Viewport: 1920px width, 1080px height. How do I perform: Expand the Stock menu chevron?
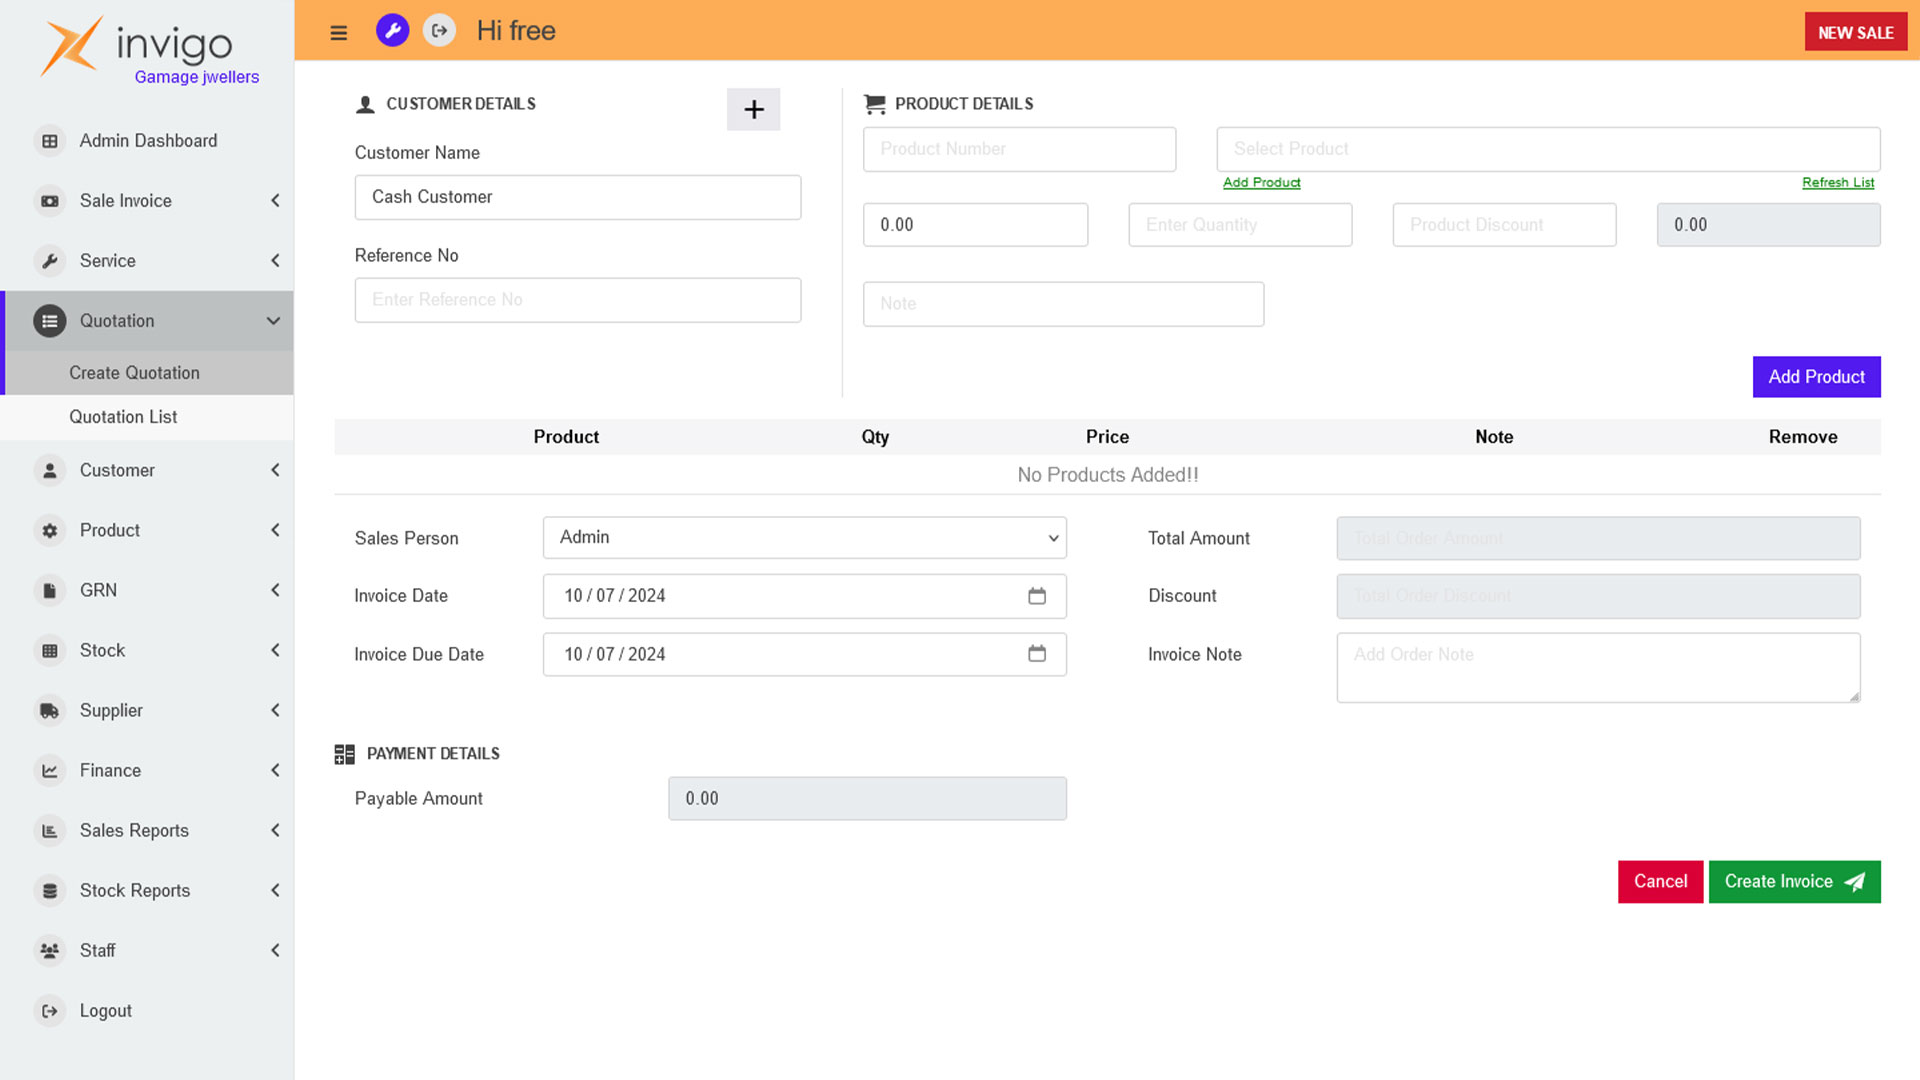[x=275, y=651]
